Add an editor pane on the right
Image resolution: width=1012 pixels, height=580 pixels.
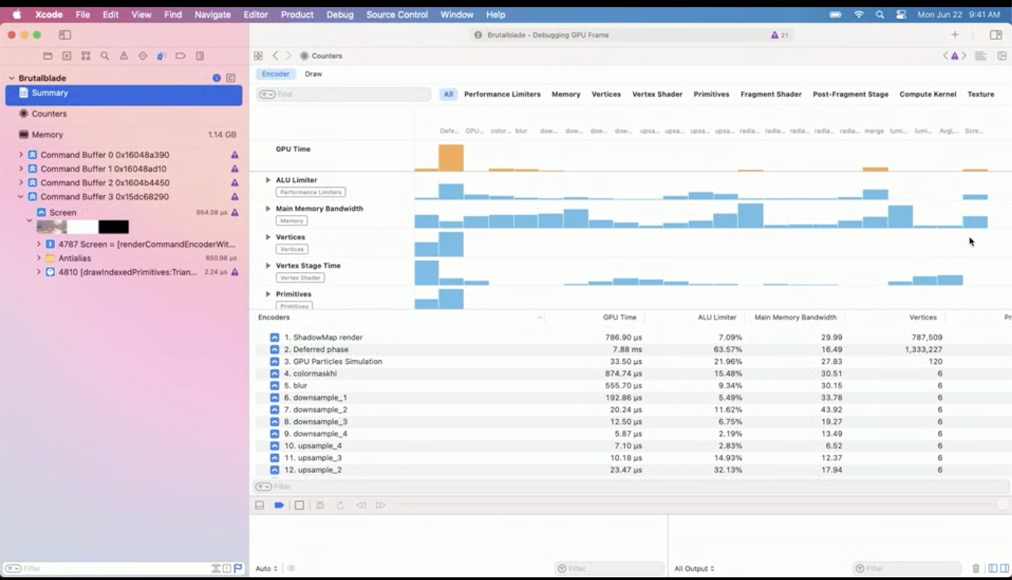tap(1002, 56)
